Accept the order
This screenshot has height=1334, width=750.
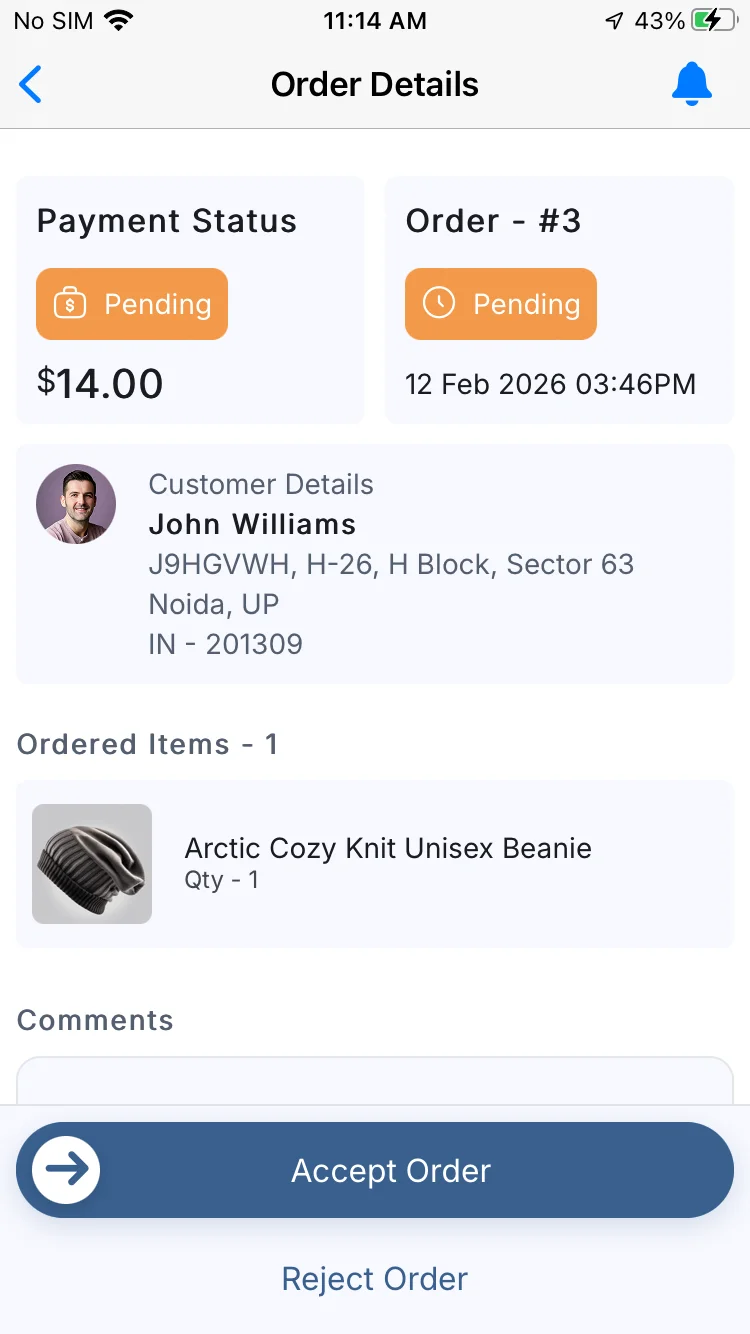click(391, 1170)
